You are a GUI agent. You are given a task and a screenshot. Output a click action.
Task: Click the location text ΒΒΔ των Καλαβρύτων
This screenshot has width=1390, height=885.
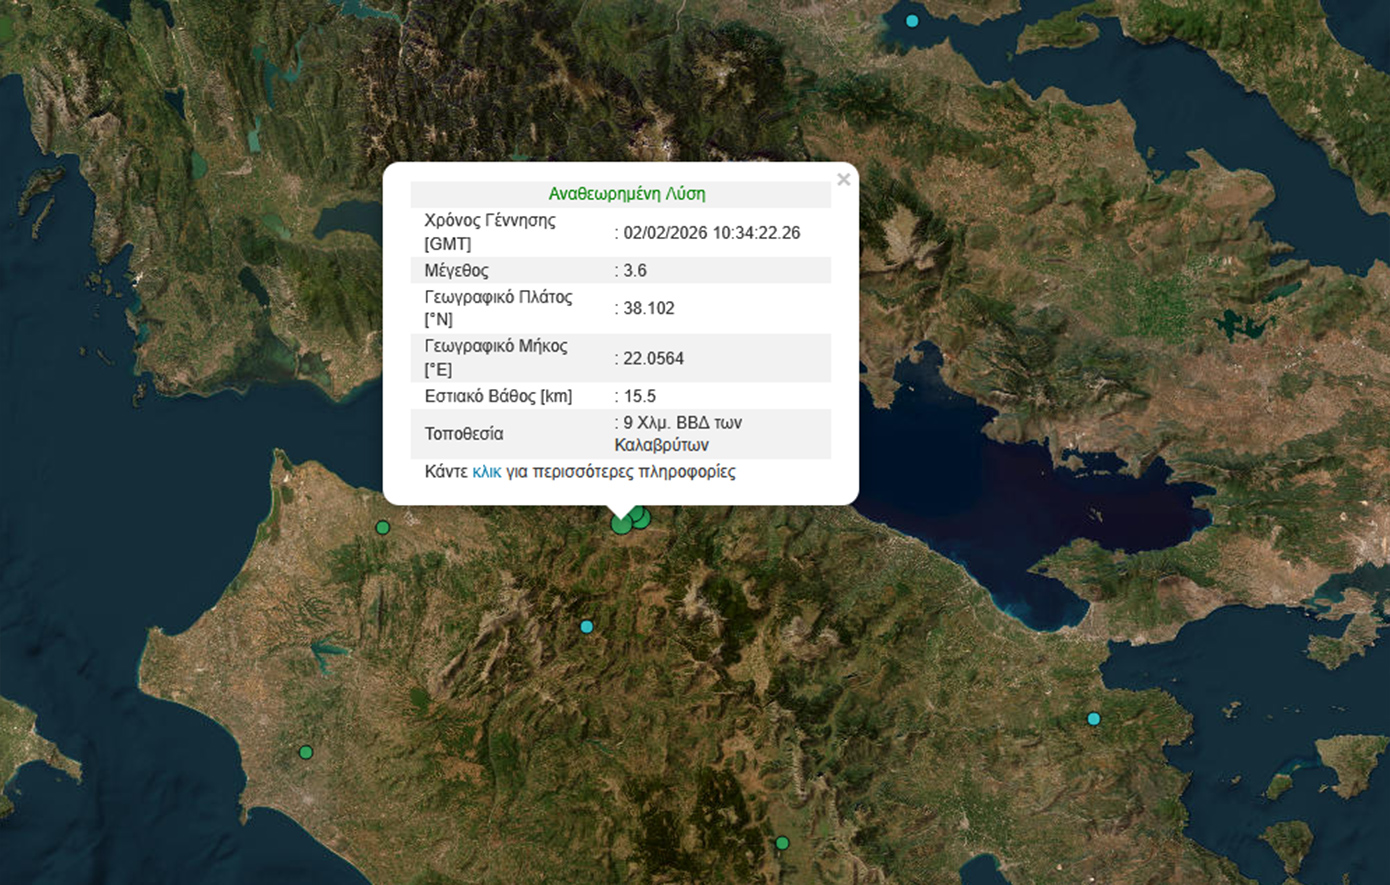tap(678, 434)
